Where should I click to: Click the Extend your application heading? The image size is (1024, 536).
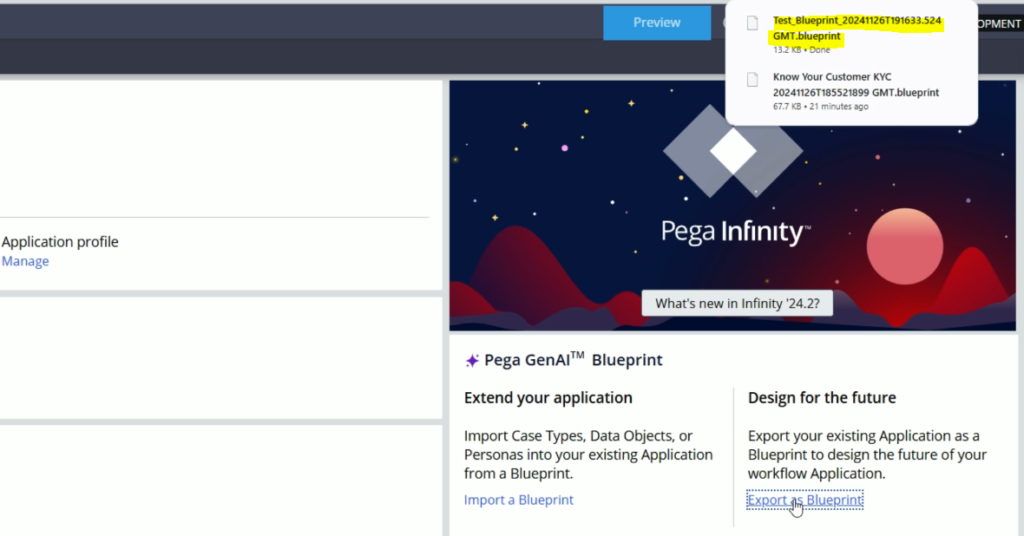click(548, 398)
